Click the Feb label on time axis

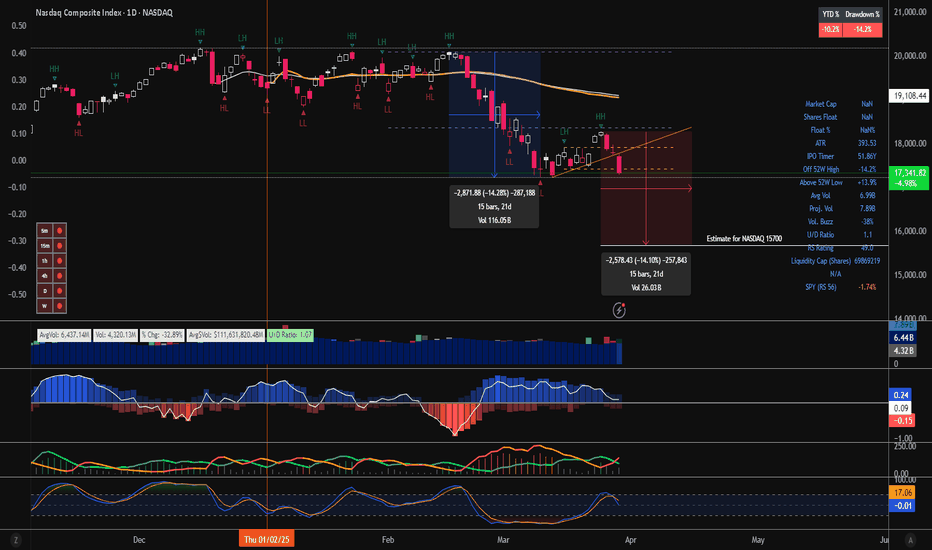(388, 540)
